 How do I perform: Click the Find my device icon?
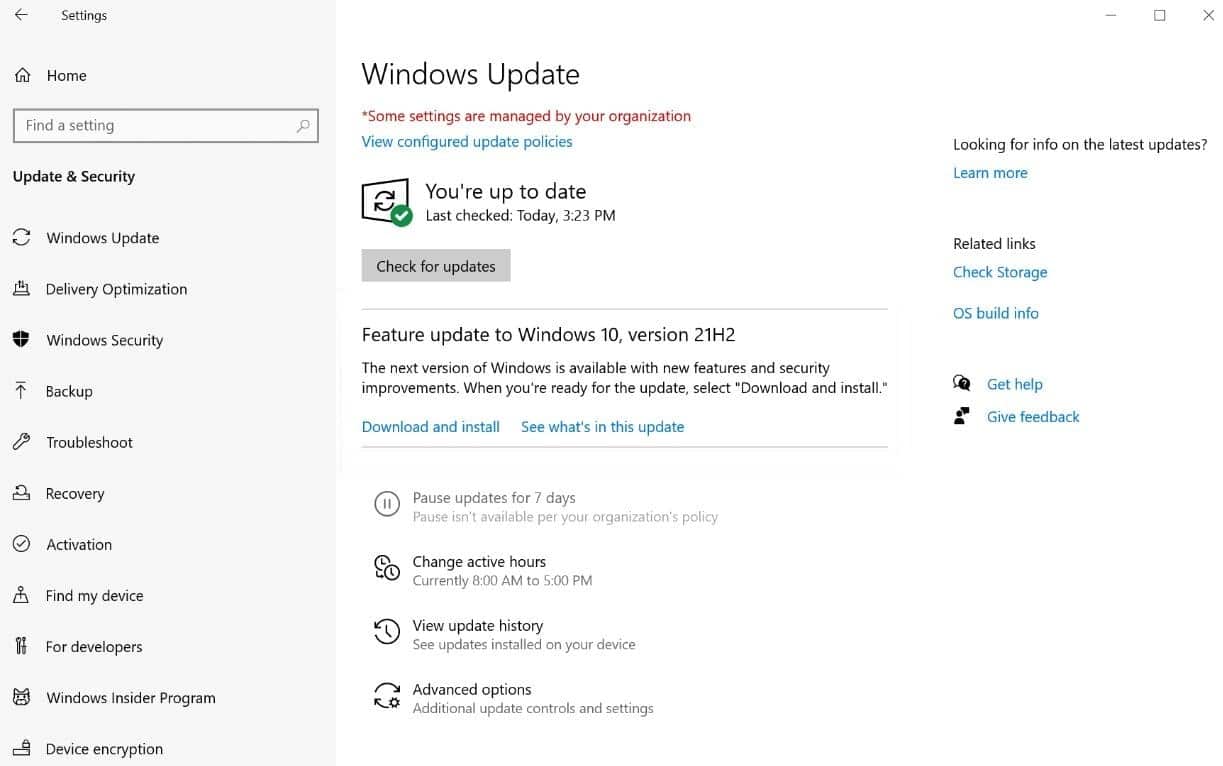tap(21, 595)
